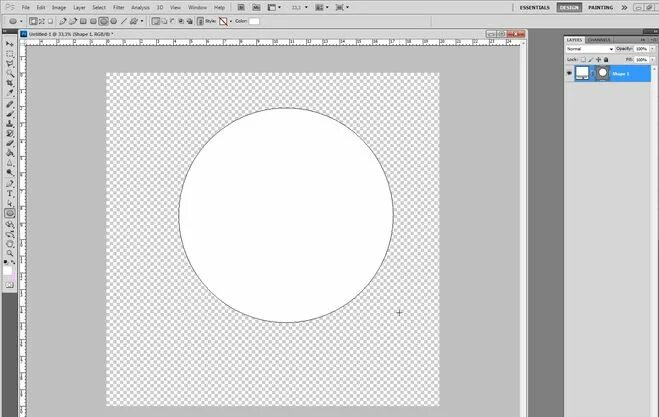Select the Paint Bucket tool

pyautogui.click(x=9, y=153)
